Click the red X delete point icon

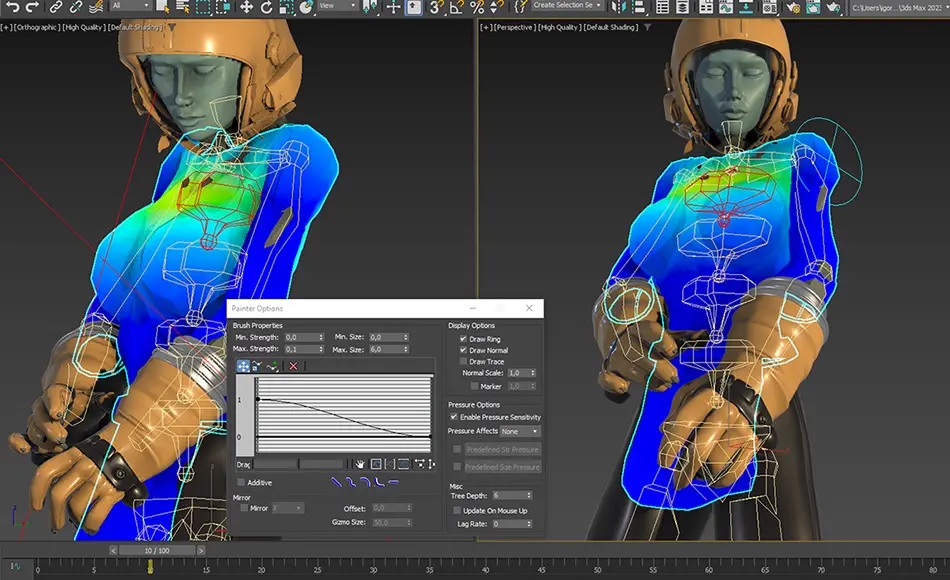pyautogui.click(x=293, y=366)
